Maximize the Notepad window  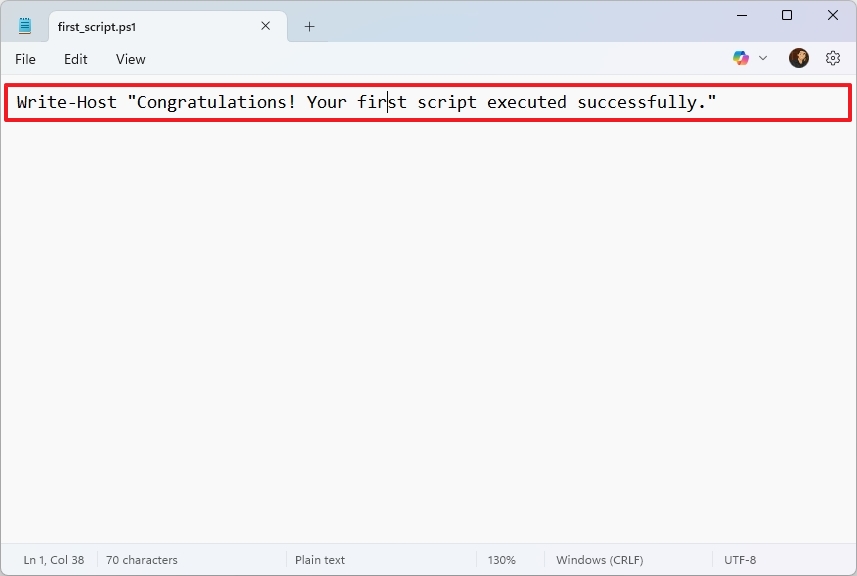tap(787, 15)
